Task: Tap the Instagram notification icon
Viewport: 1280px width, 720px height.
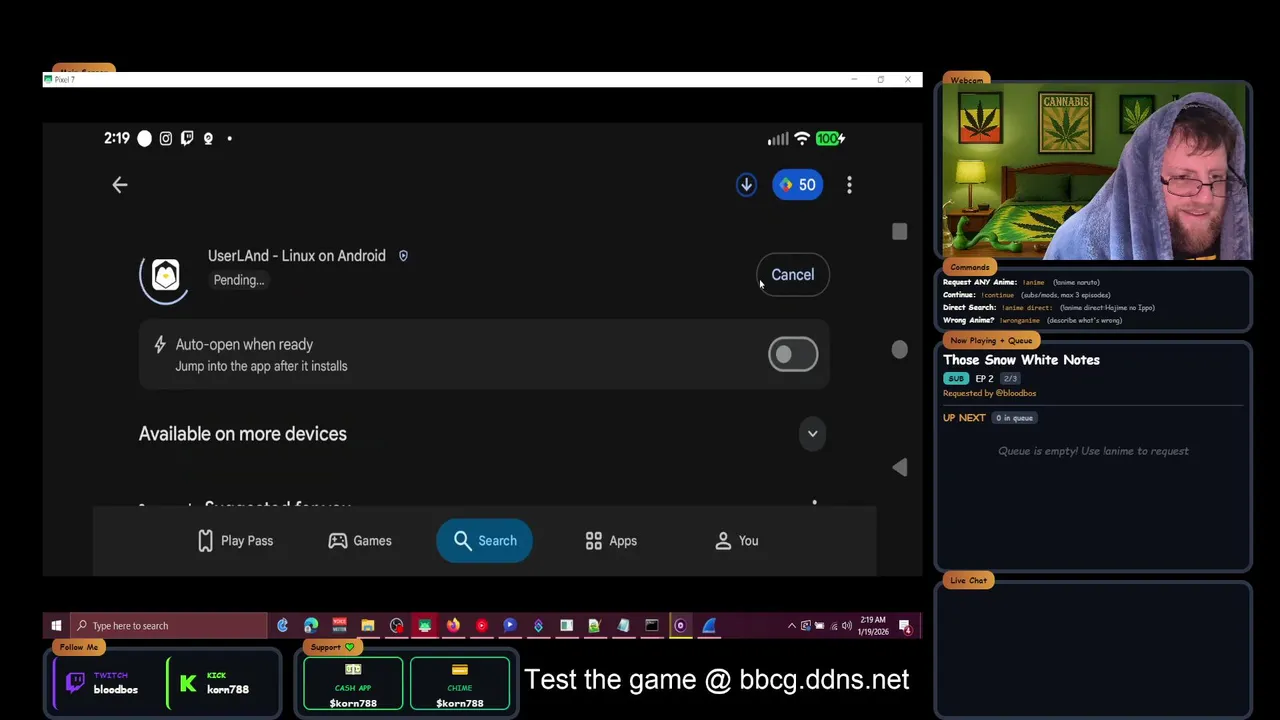Action: [165, 138]
